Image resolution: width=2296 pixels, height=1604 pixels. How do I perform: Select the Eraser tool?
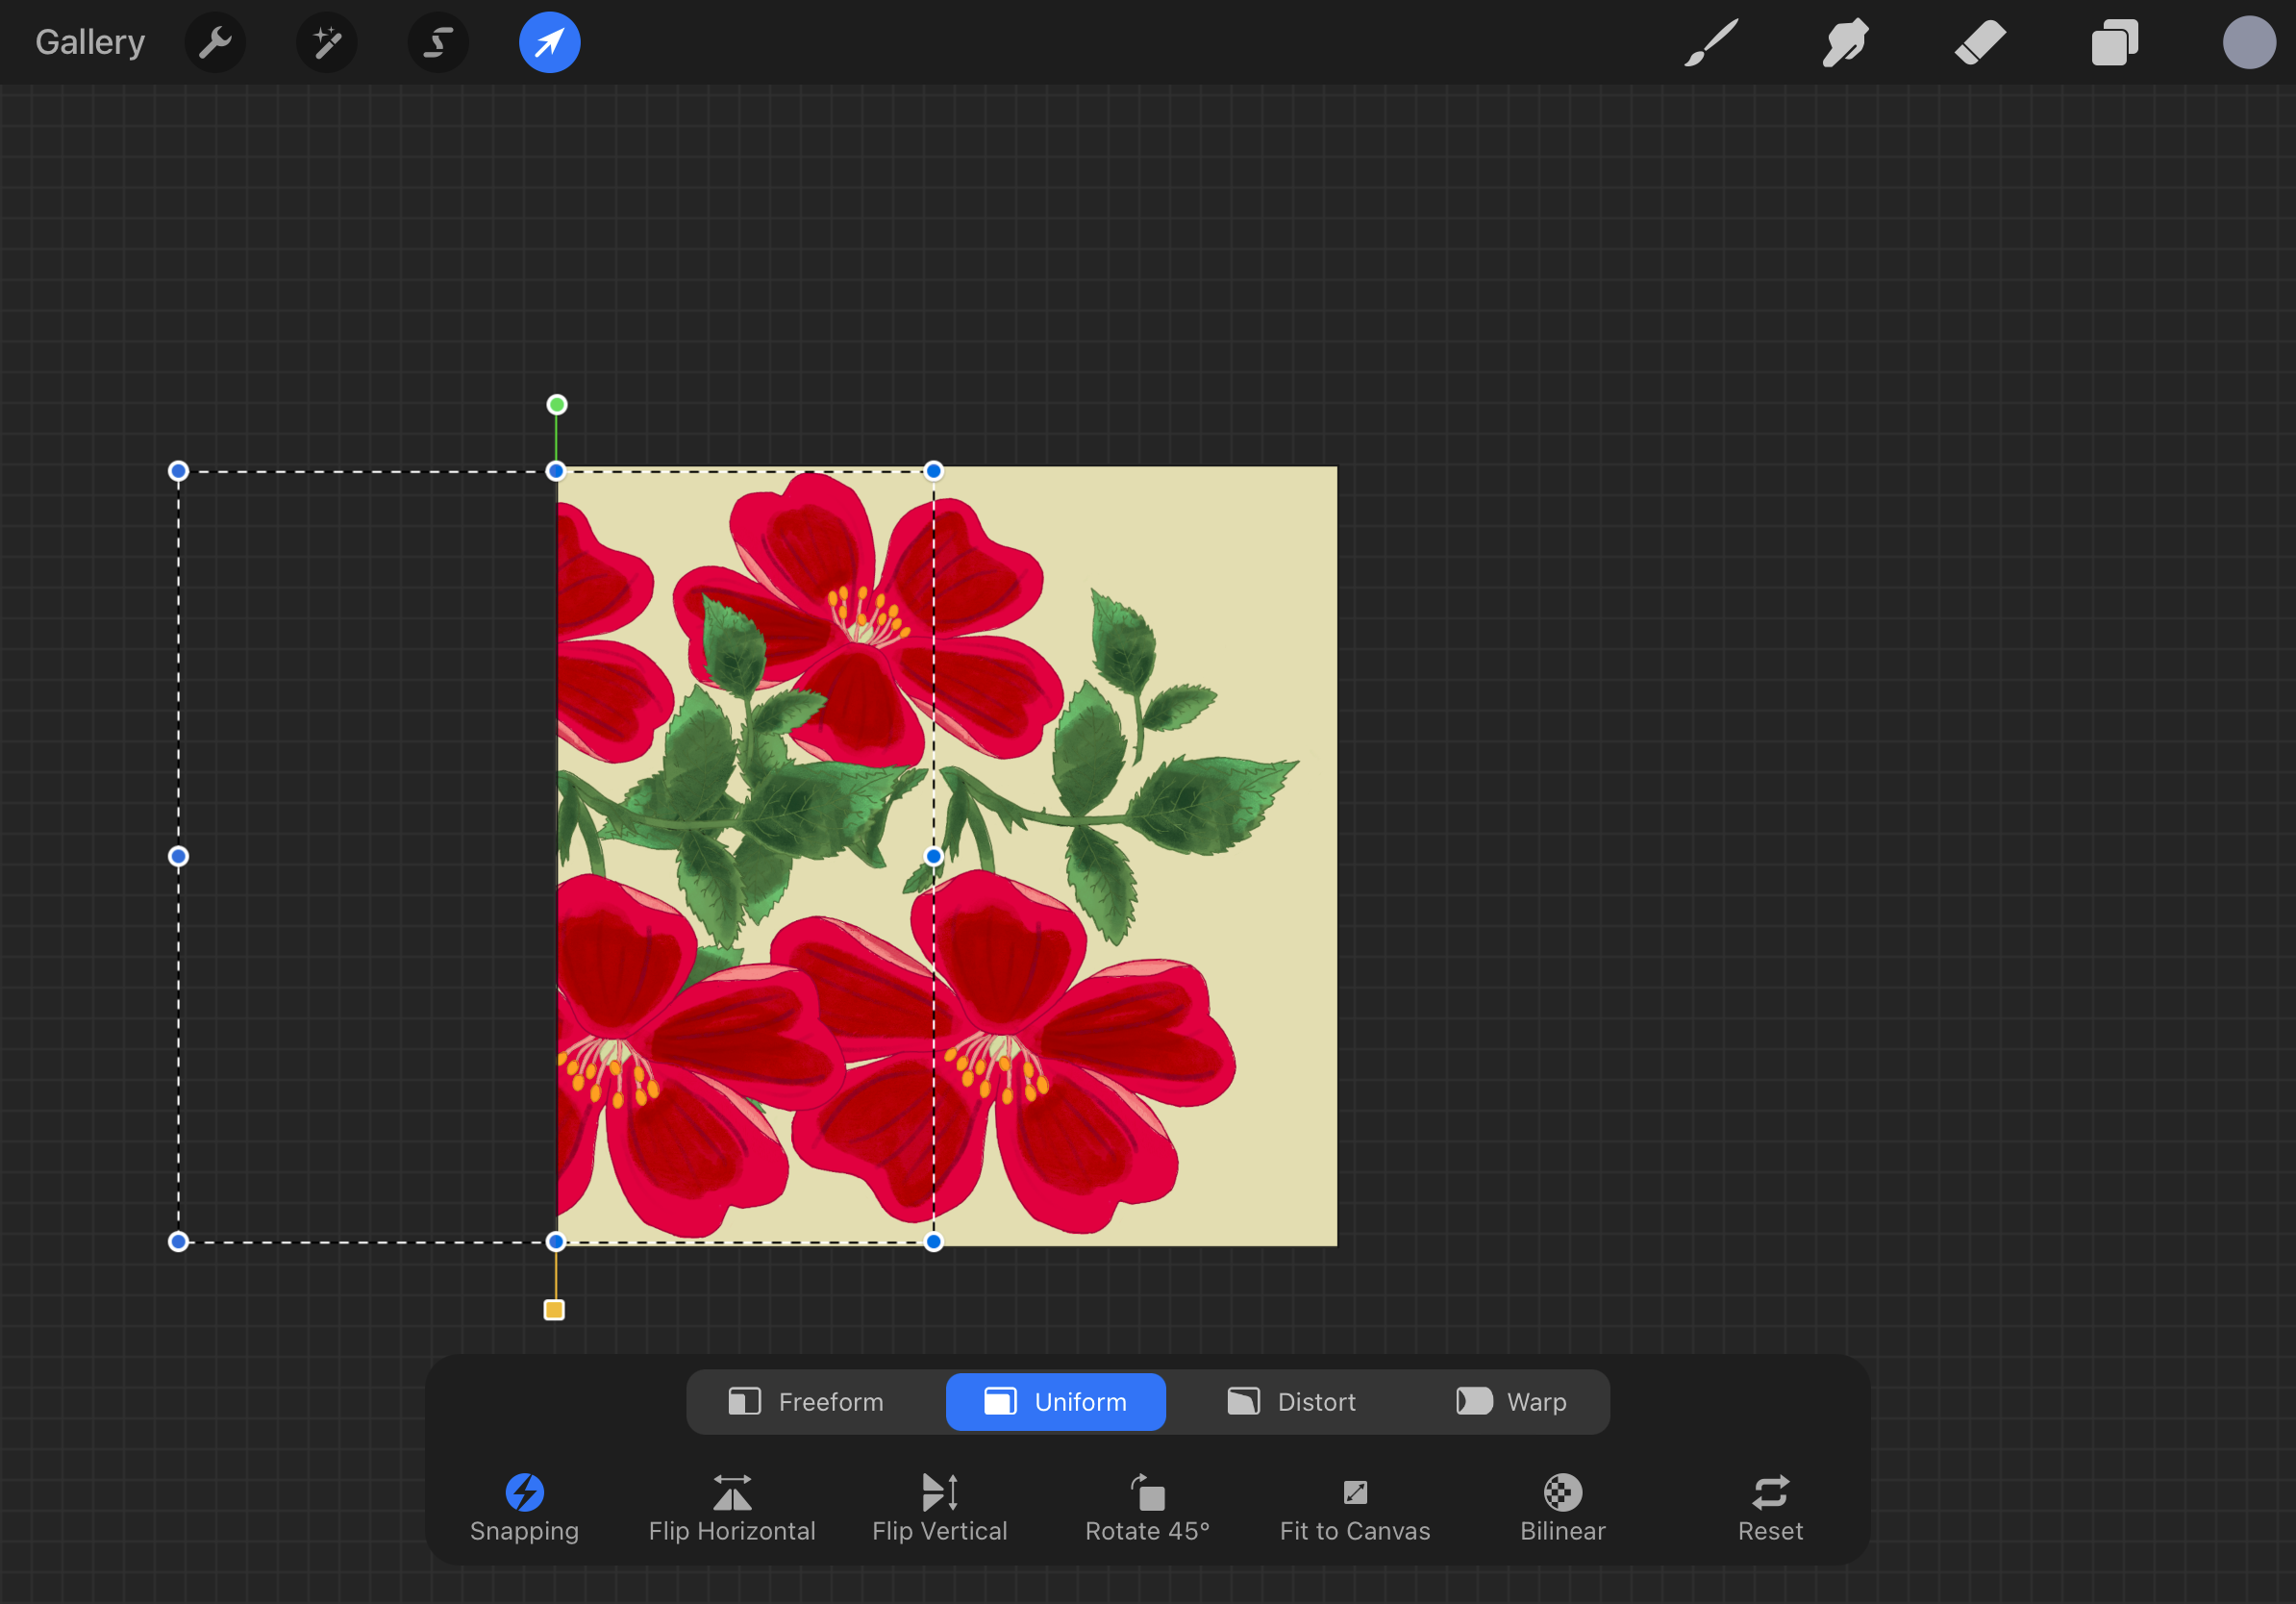coord(1980,43)
